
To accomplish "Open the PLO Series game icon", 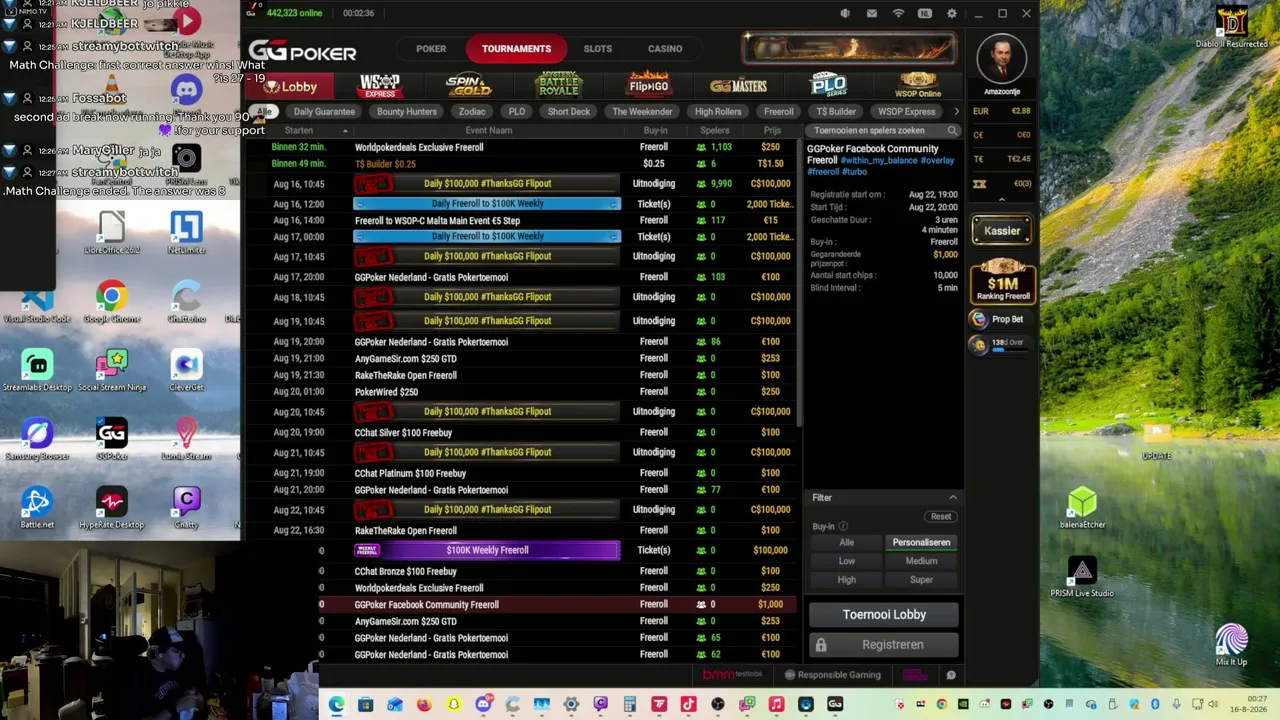I will [828, 86].
